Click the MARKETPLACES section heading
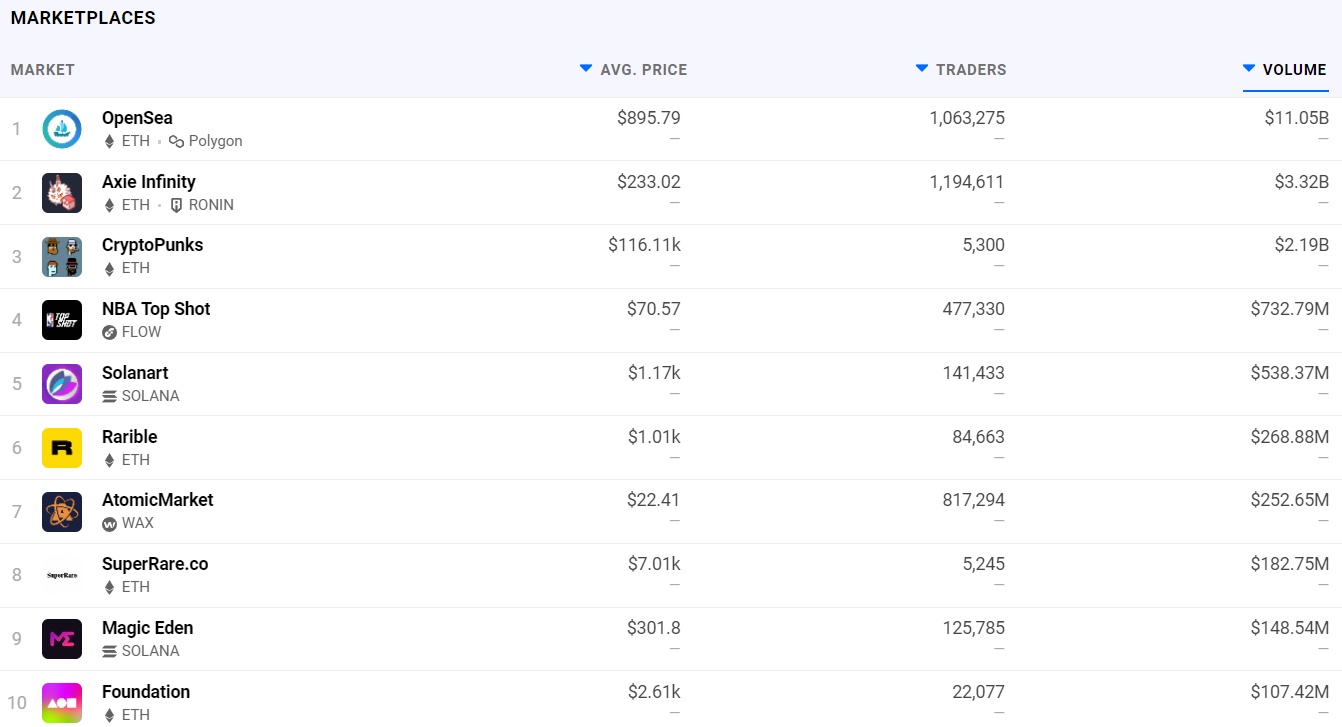The width and height of the screenshot is (1342, 727). [x=83, y=18]
